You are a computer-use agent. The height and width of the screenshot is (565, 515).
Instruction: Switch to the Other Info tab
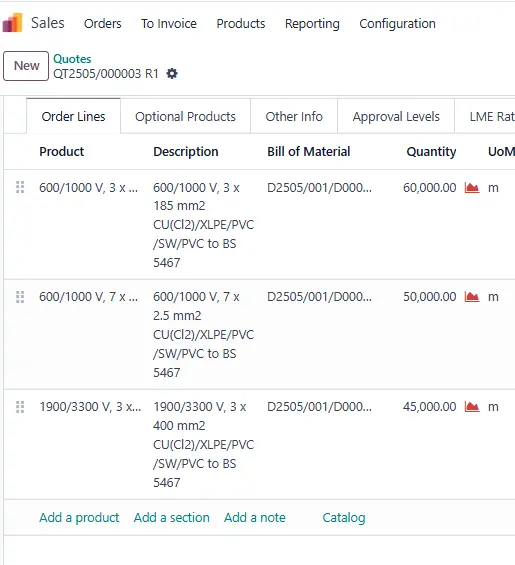[294, 116]
